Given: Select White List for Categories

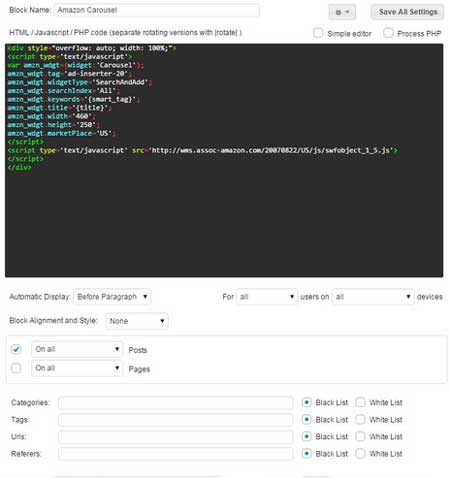Looking at the screenshot, I should [360, 402].
